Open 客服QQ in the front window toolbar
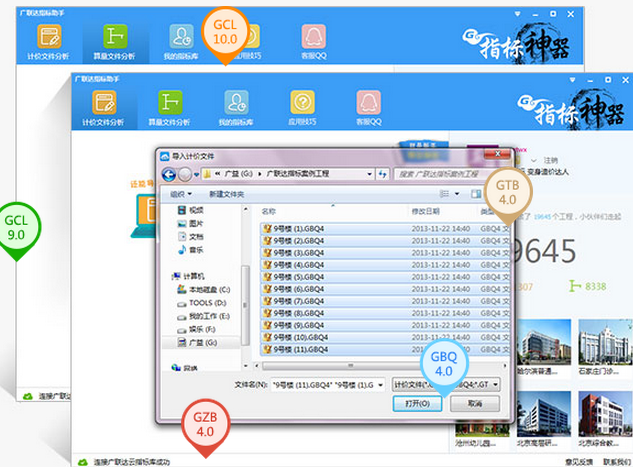 point(368,108)
